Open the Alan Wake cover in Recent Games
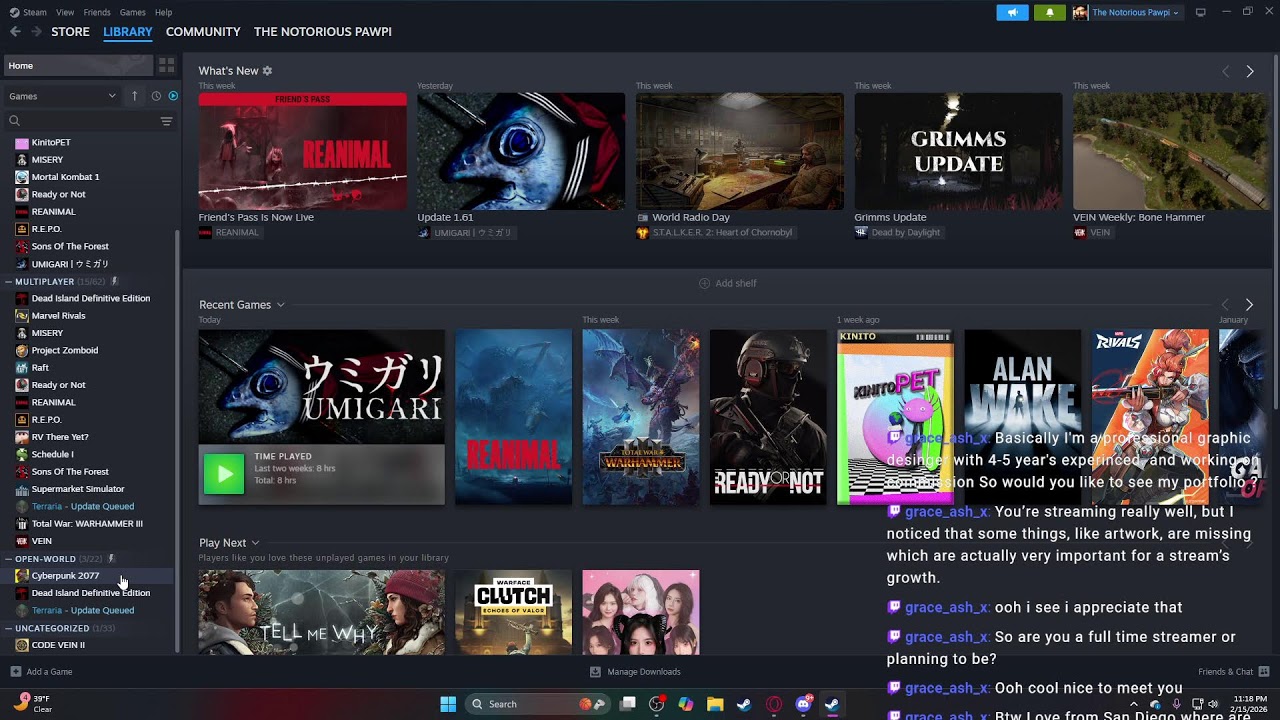The height and width of the screenshot is (720, 1280). click(x=1022, y=417)
